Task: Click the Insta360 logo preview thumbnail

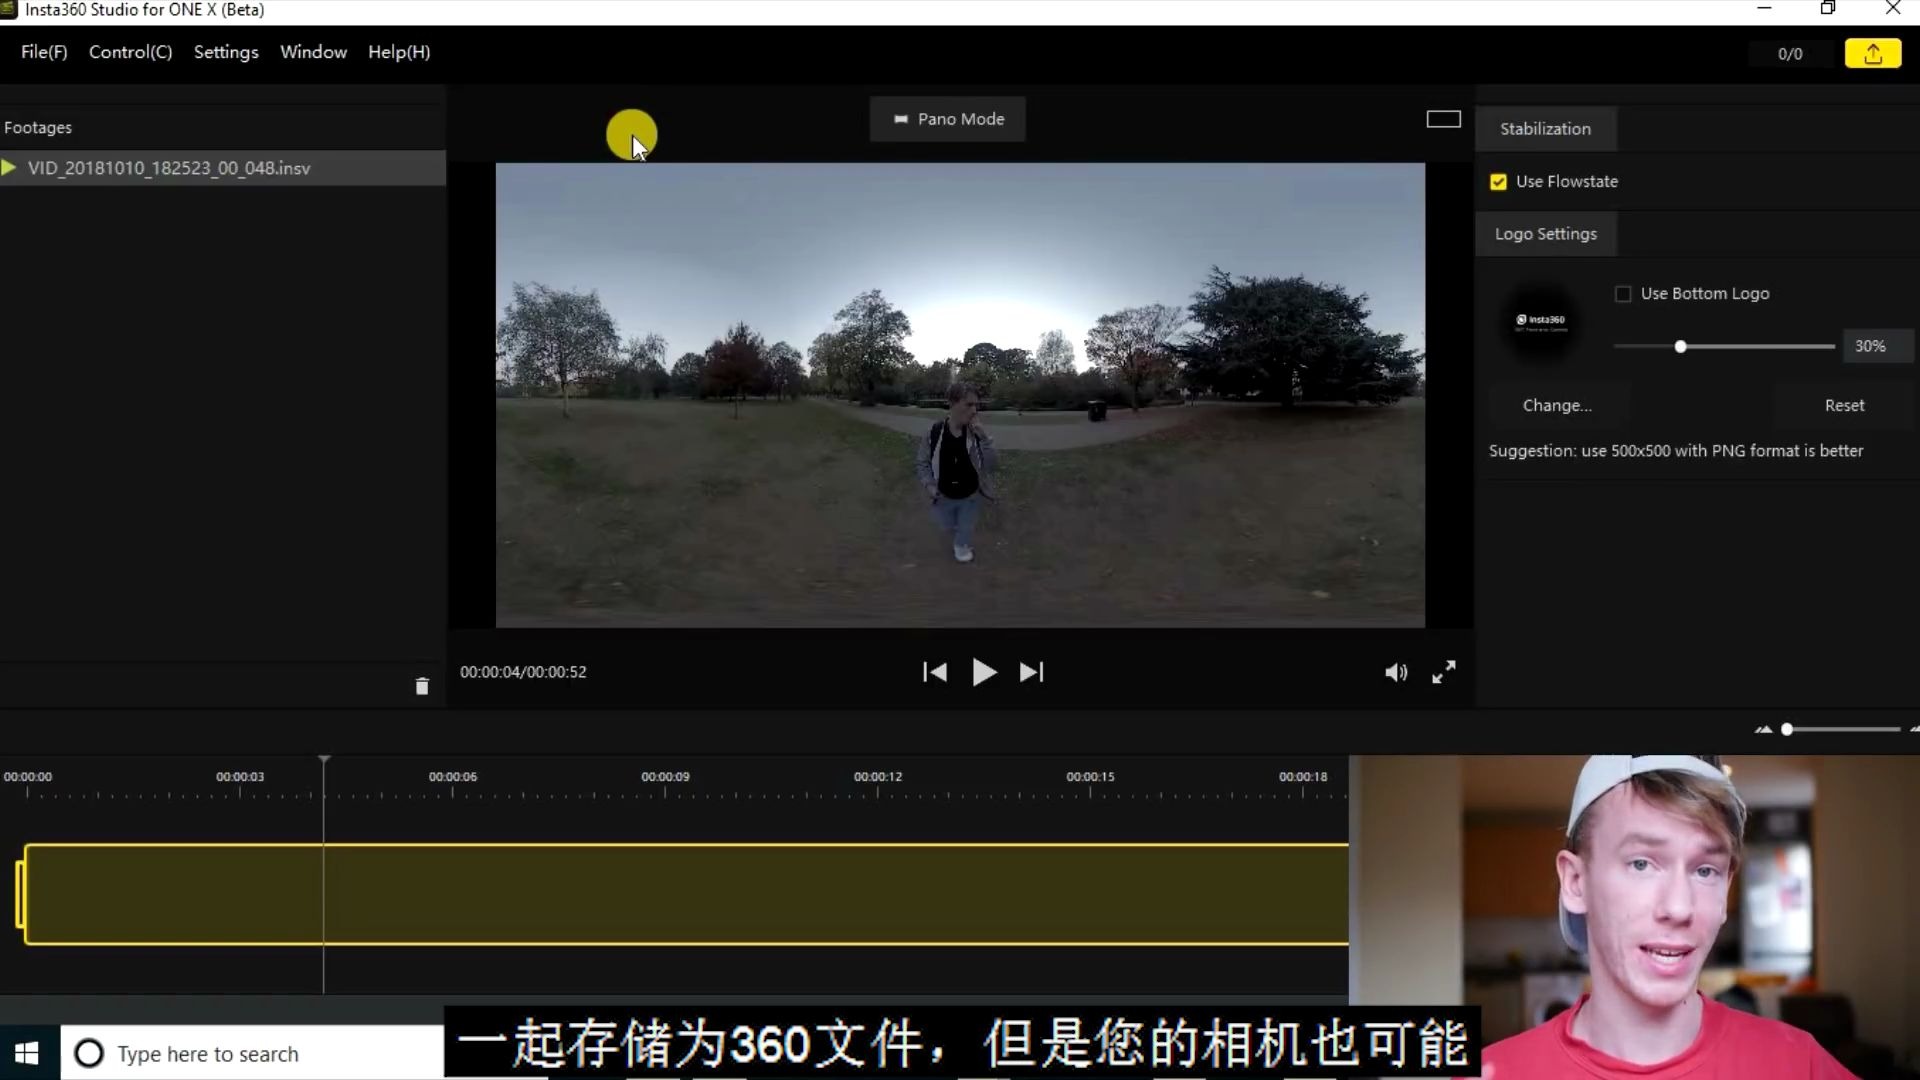Action: 1541,321
